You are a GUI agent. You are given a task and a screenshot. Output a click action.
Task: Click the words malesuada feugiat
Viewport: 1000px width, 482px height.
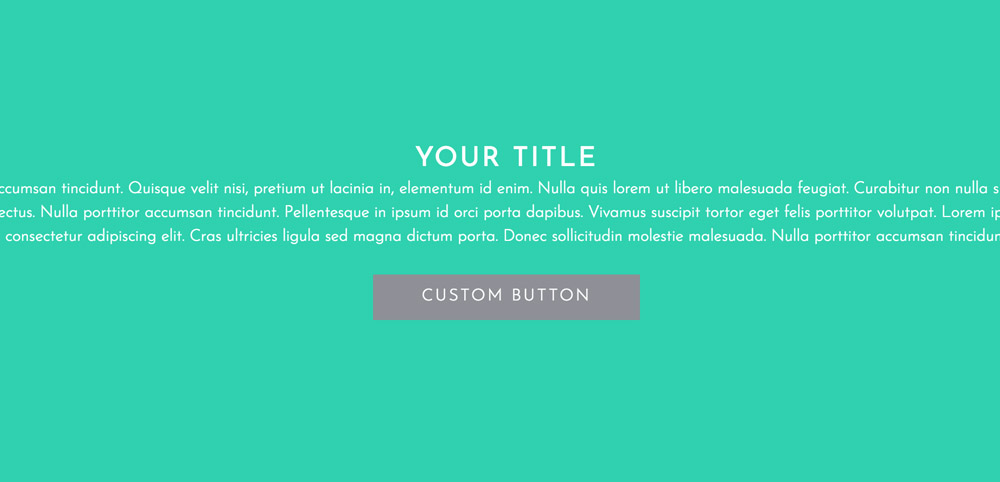pyautogui.click(x=784, y=189)
